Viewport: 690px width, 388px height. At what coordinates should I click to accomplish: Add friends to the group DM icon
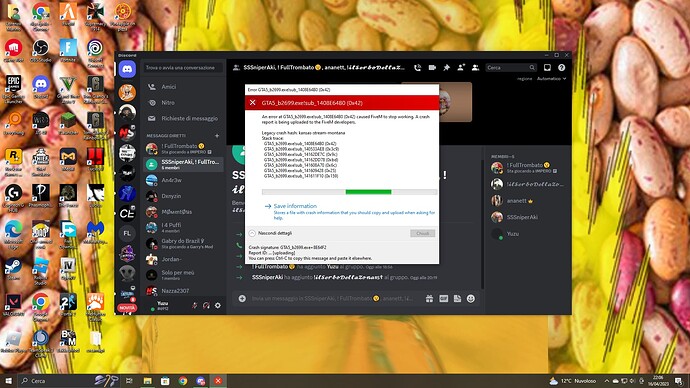461,68
